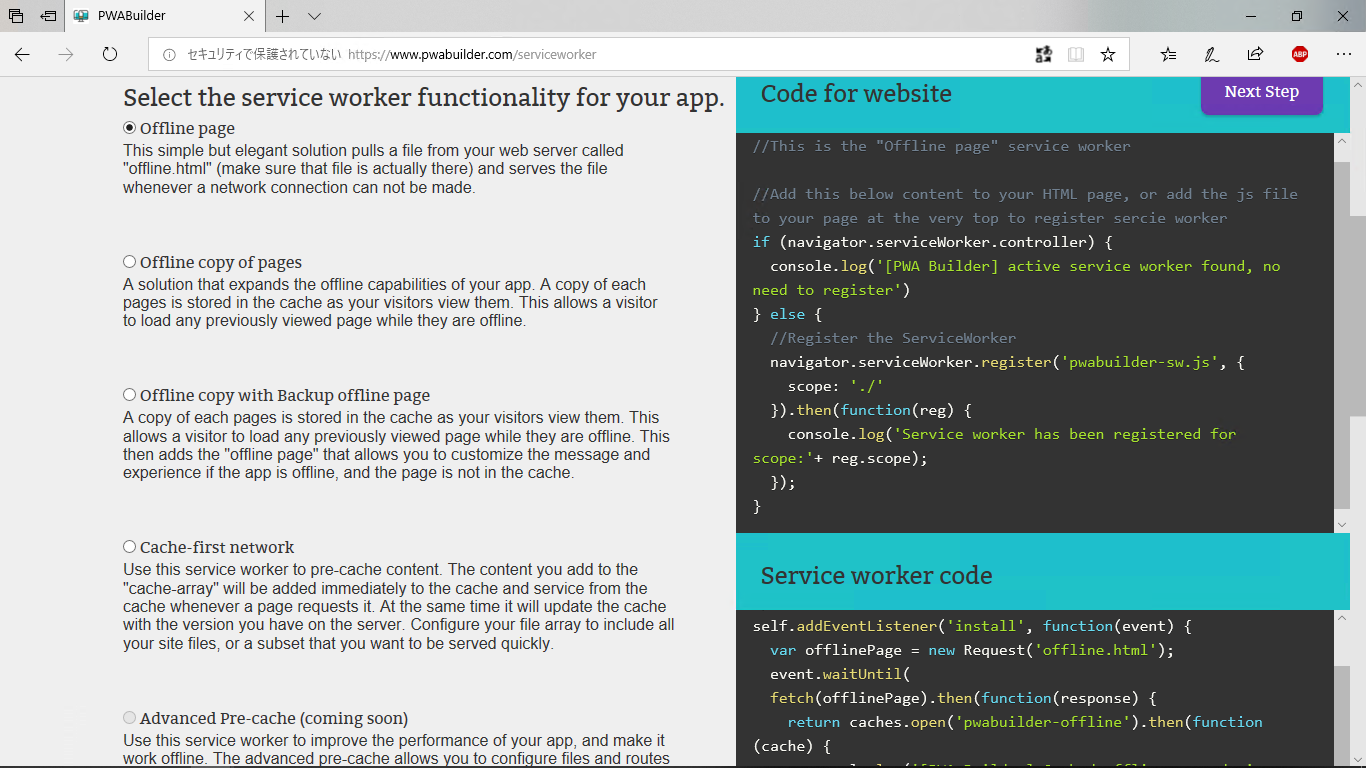Click the browser Back arrow
1366x768 pixels.
click(x=22, y=55)
